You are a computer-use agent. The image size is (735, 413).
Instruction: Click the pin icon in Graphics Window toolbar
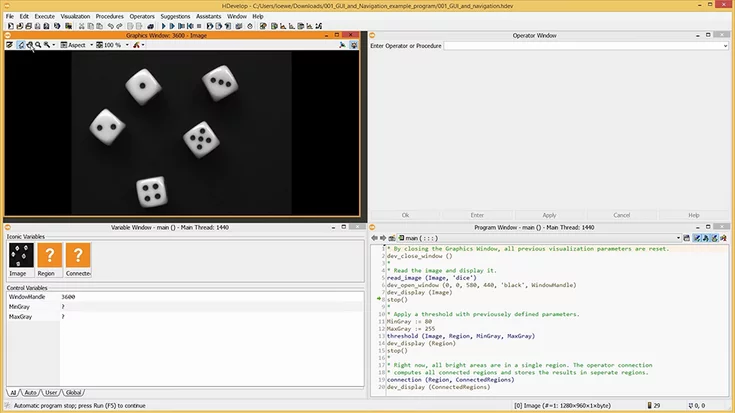click(x=354, y=45)
